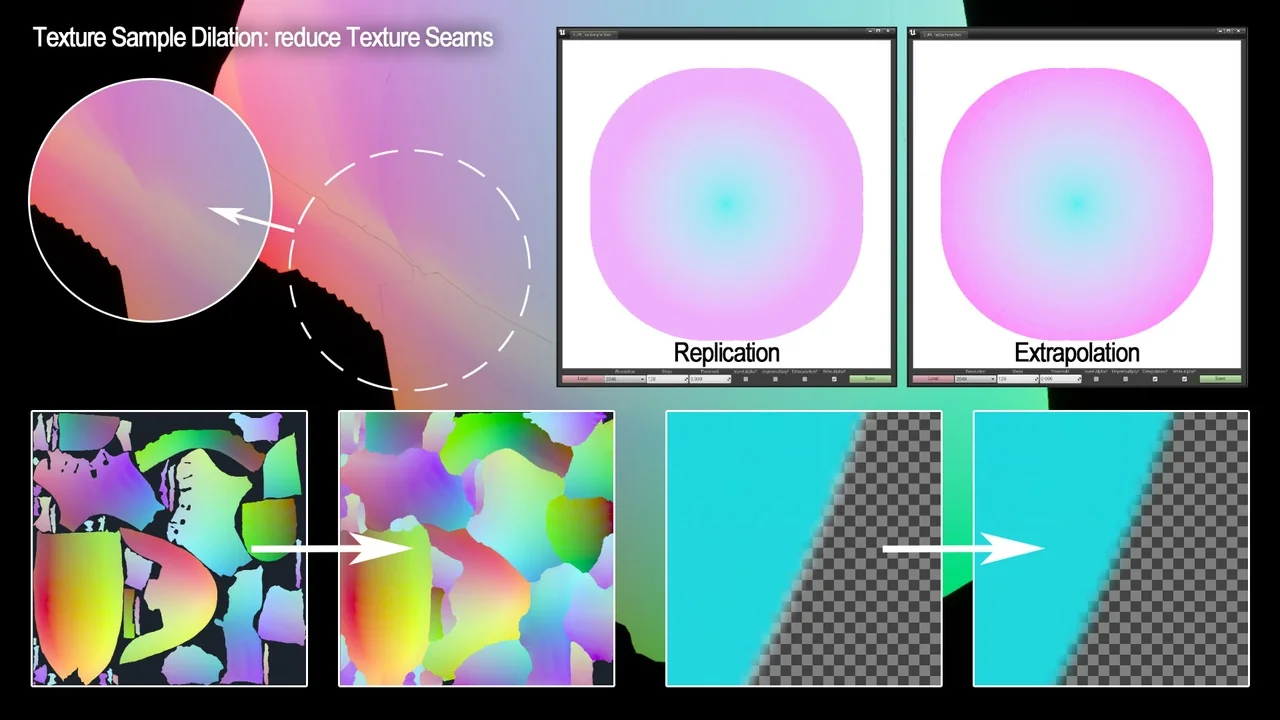Open Resolution dropdown in Replication window
Image resolution: width=1280 pixels, height=720 pixels.
[625, 379]
